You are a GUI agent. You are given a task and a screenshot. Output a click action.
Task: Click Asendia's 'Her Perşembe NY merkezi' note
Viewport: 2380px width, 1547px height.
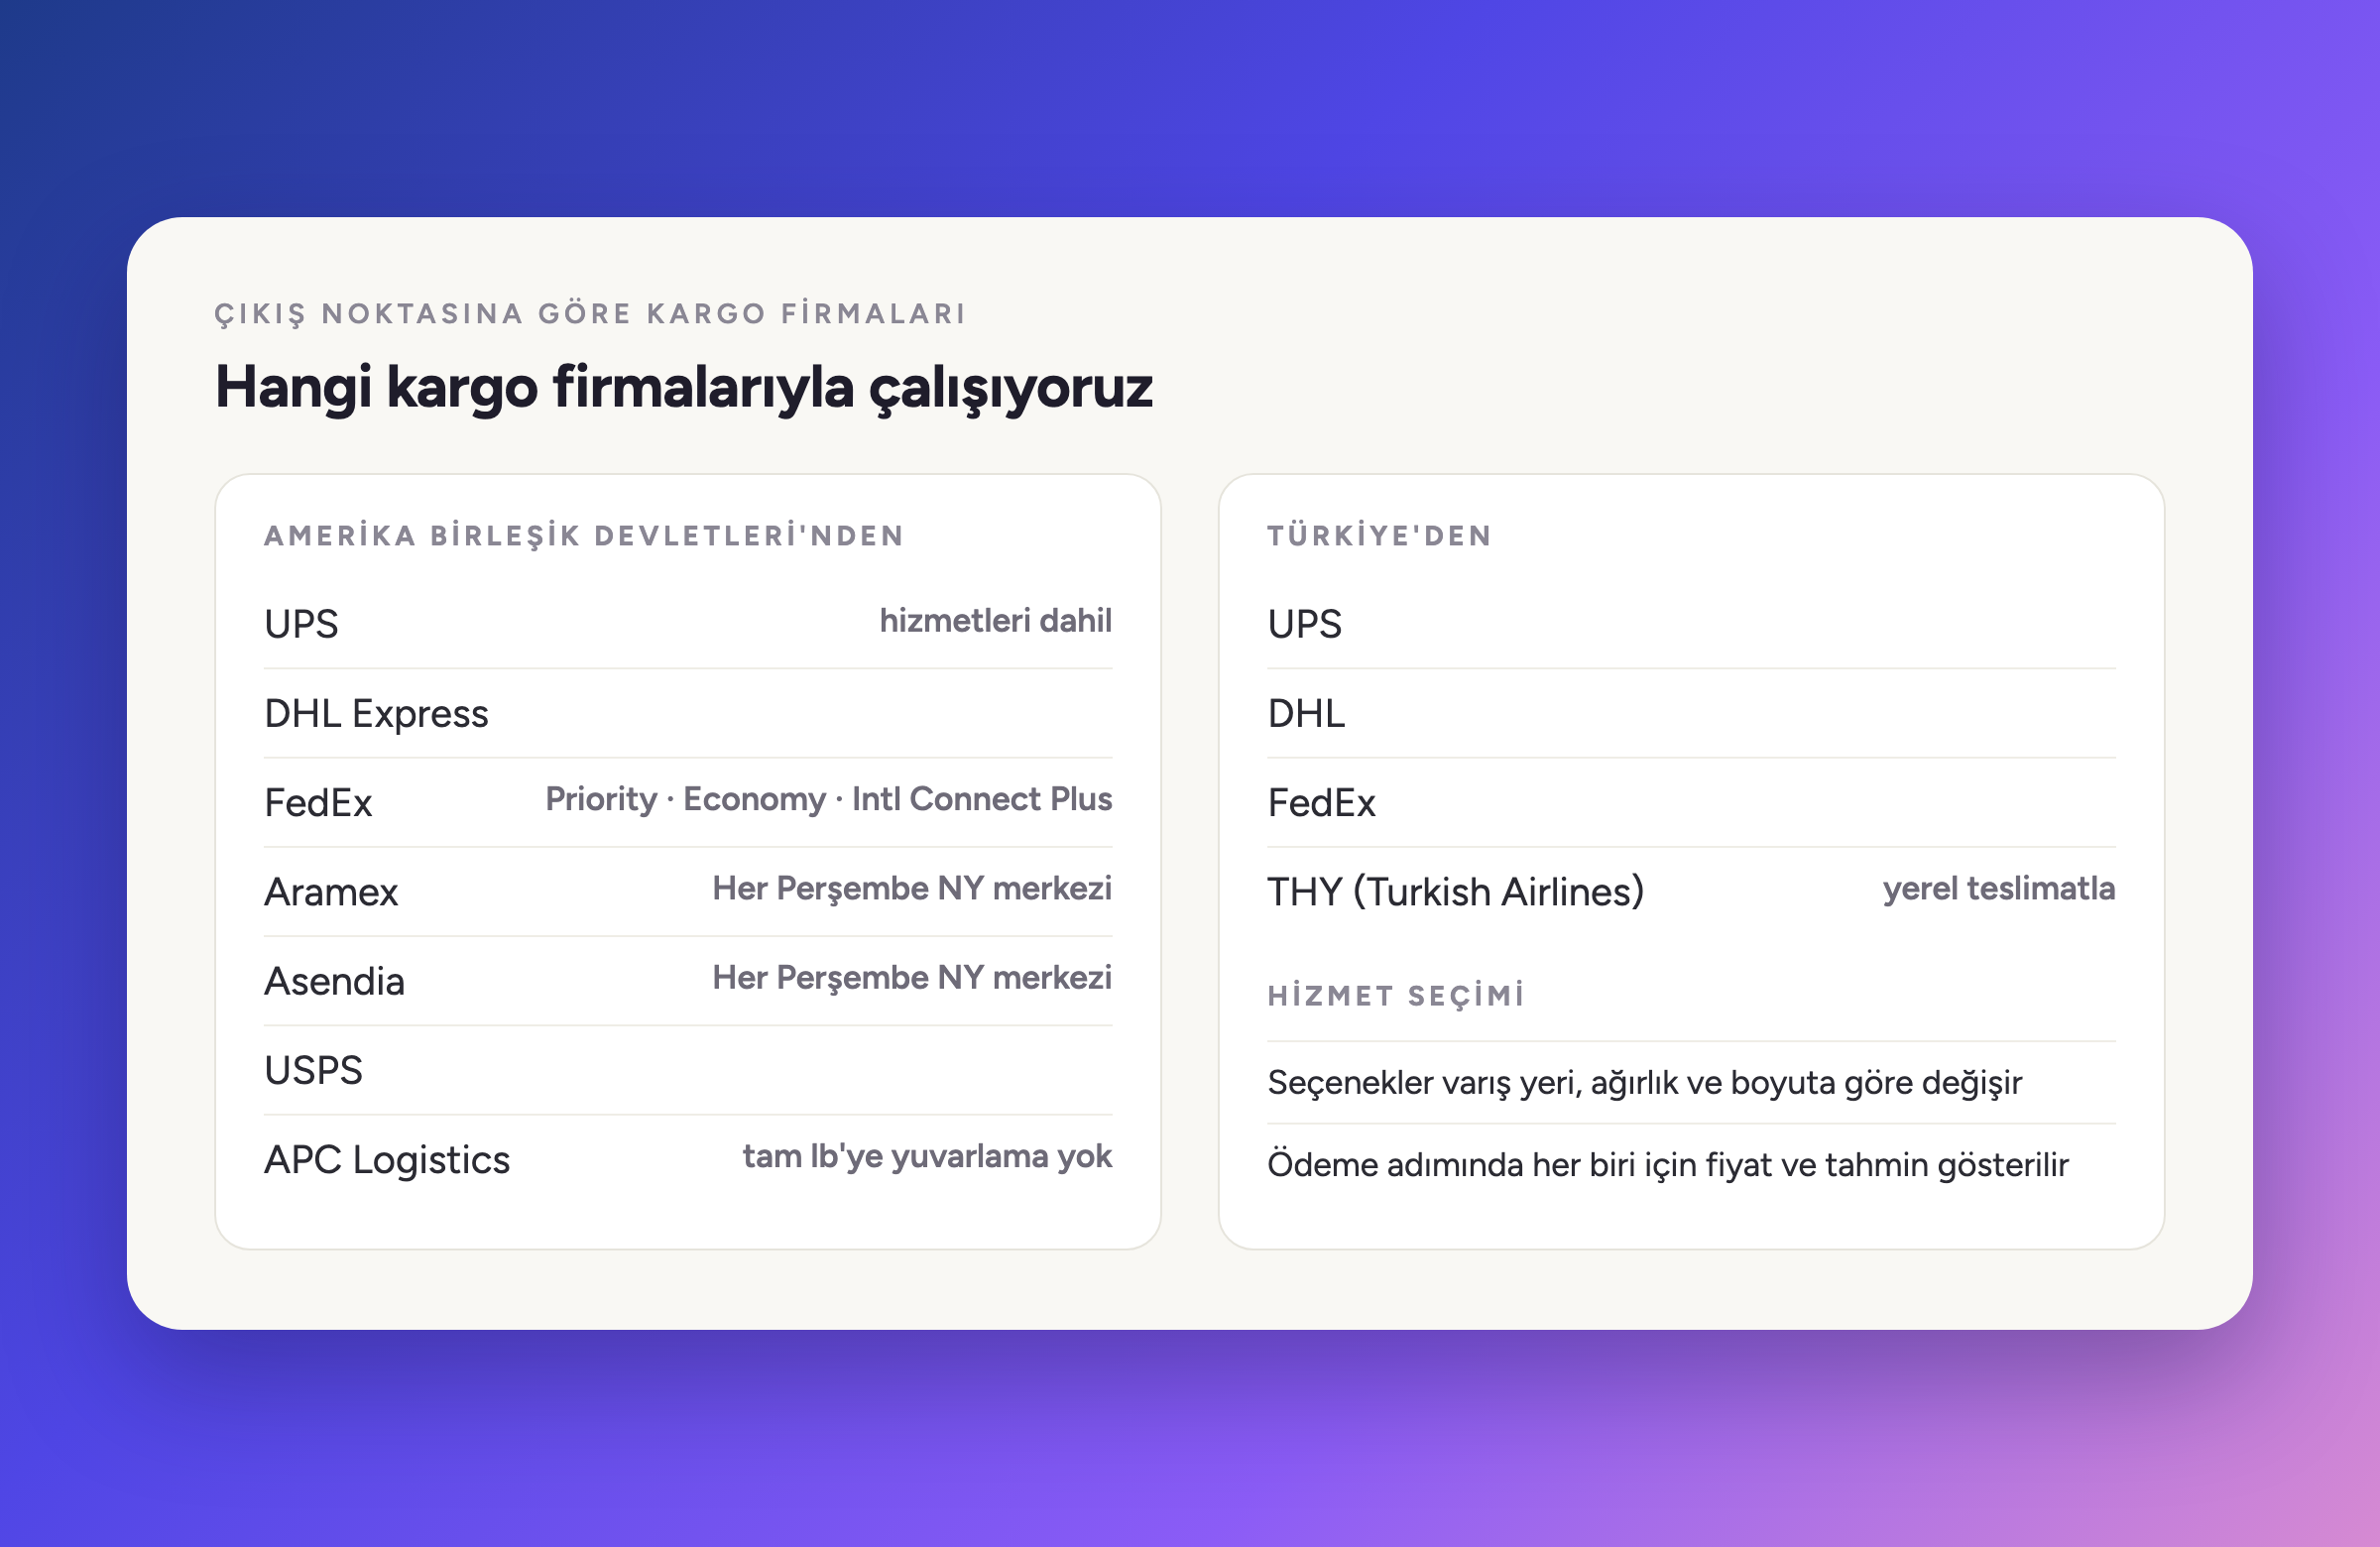(x=911, y=977)
